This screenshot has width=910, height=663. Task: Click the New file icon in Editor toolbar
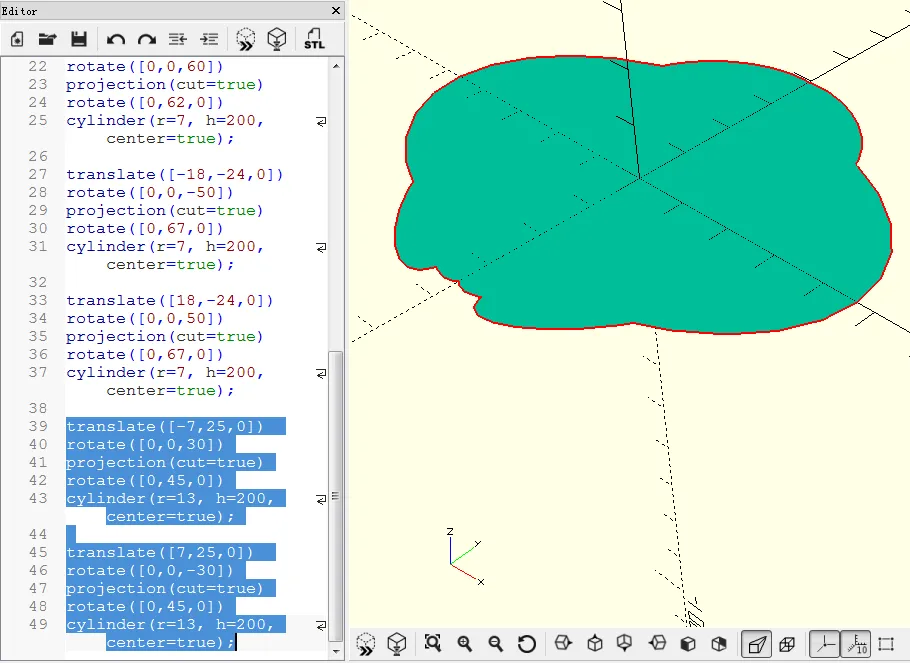[x=17, y=39]
